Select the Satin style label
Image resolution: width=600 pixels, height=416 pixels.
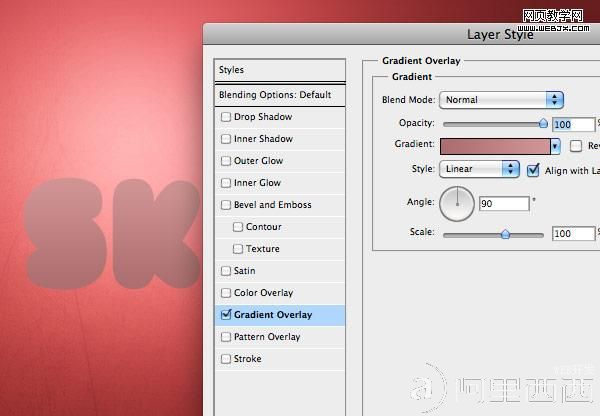tap(244, 271)
